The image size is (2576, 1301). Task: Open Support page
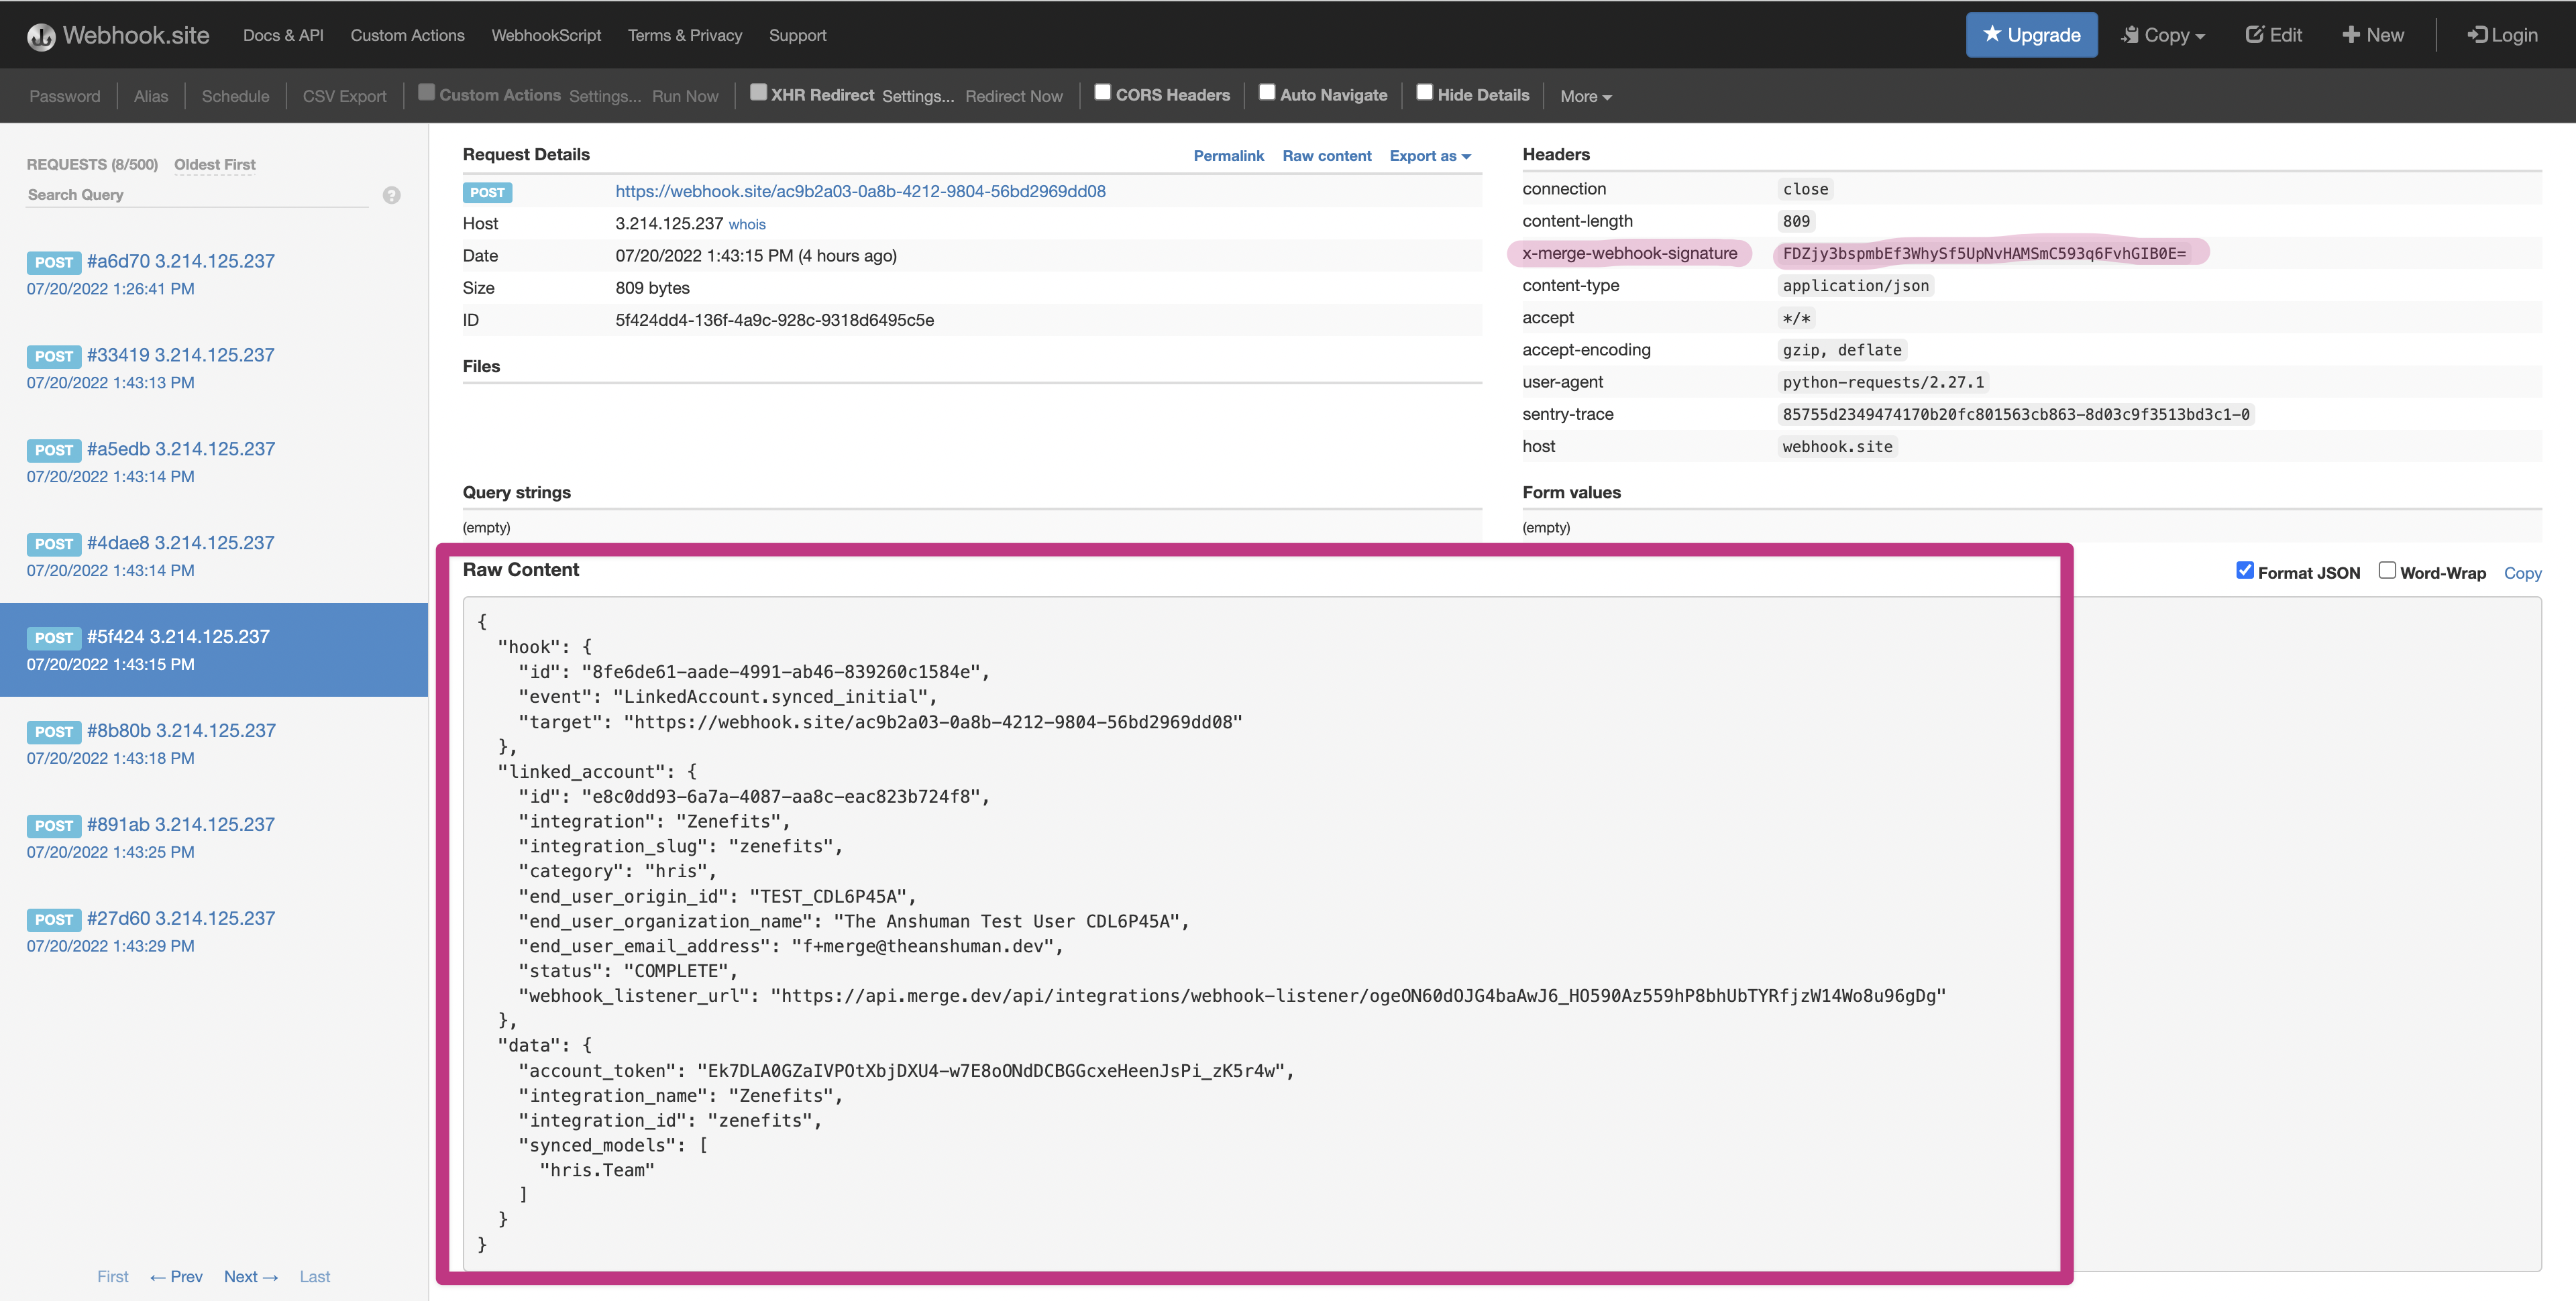coord(797,35)
